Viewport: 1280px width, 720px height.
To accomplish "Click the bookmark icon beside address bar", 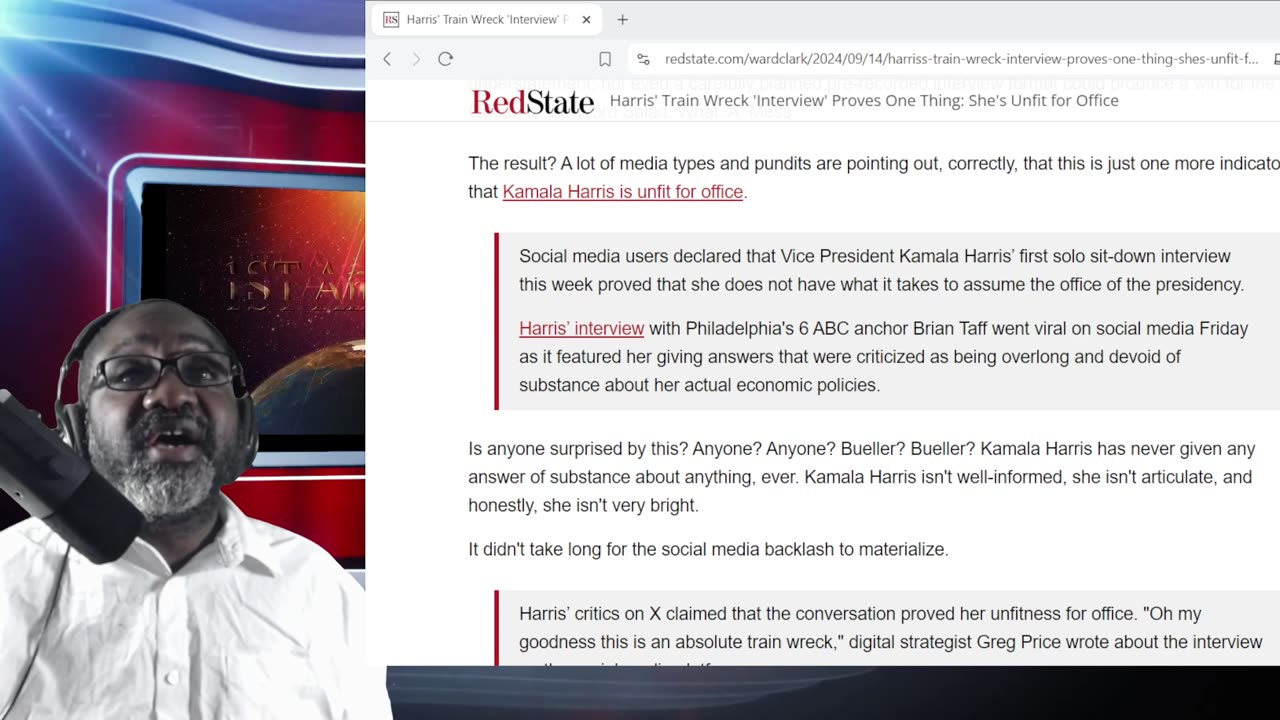I will pyautogui.click(x=605, y=59).
